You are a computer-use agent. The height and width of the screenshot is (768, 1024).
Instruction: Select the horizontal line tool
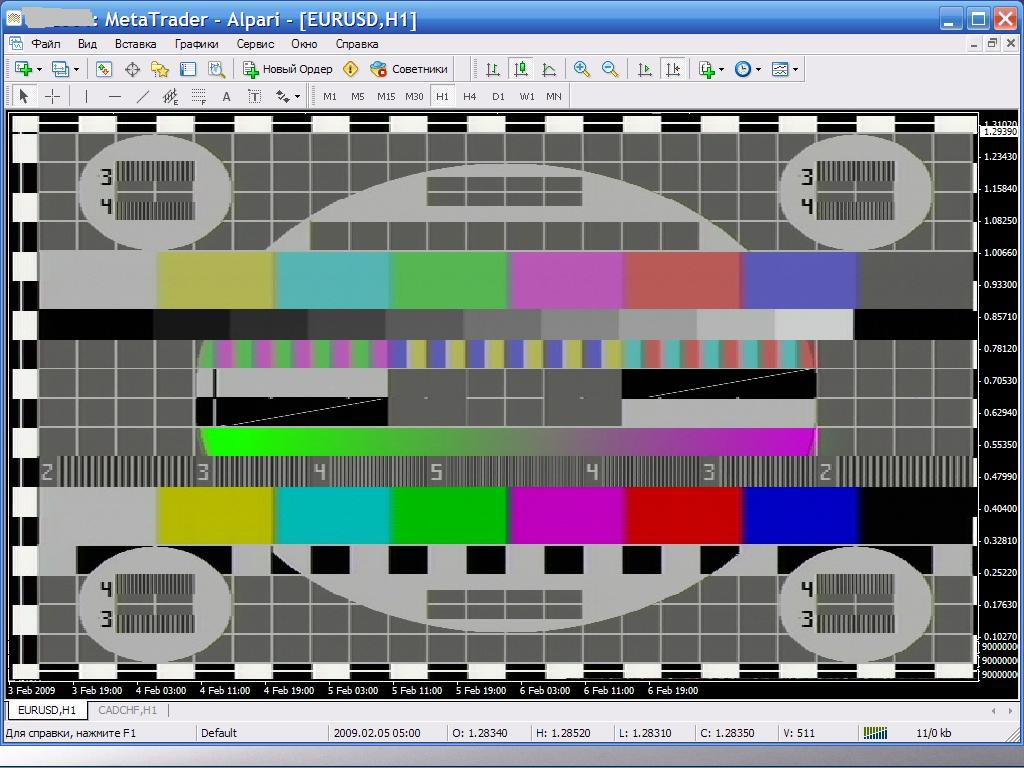tap(115, 97)
